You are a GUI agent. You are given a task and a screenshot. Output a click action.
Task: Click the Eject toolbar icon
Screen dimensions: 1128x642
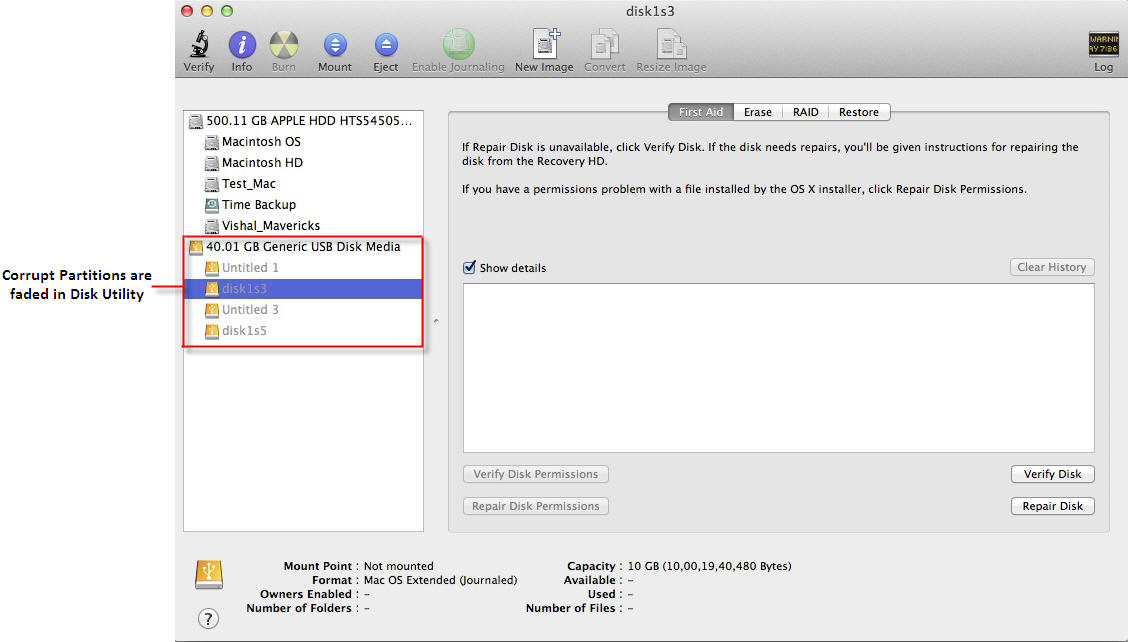pos(386,45)
